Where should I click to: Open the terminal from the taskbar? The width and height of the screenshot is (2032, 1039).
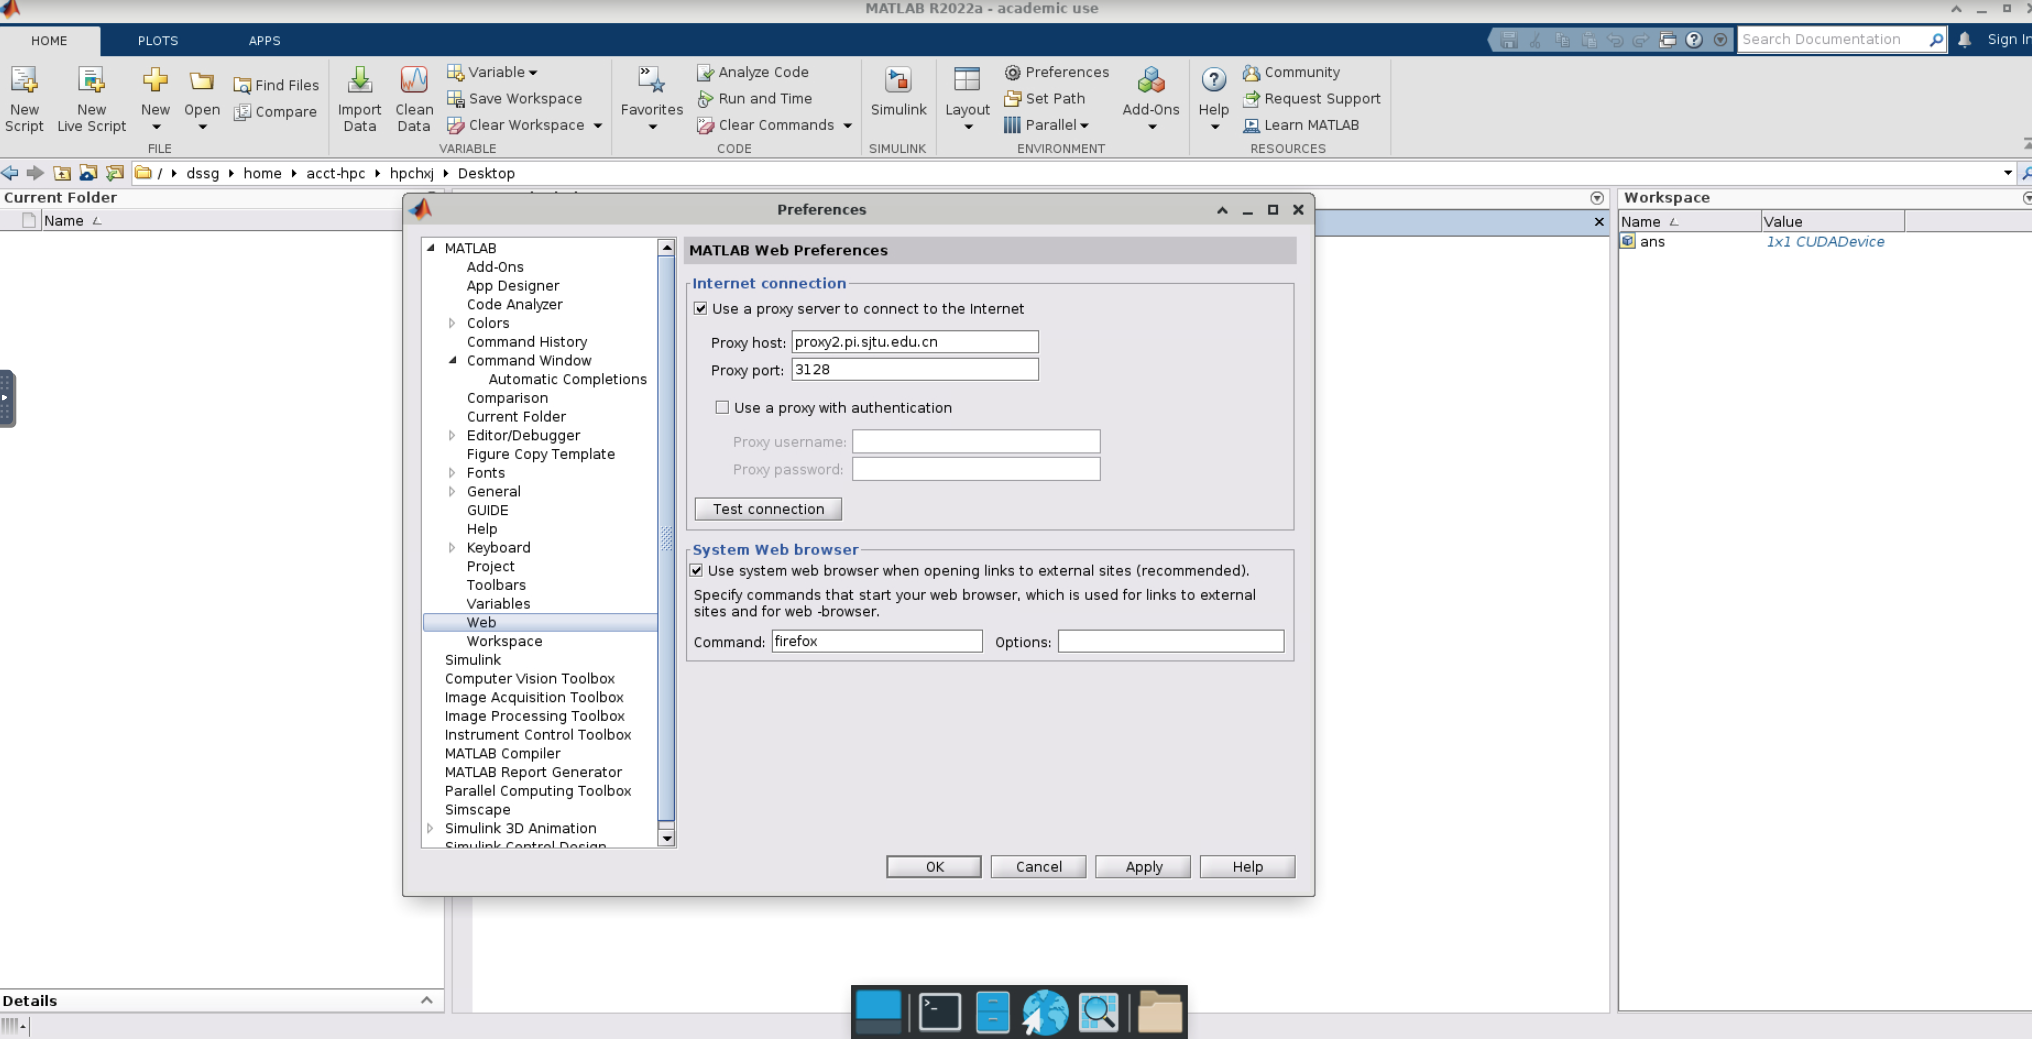point(940,1012)
